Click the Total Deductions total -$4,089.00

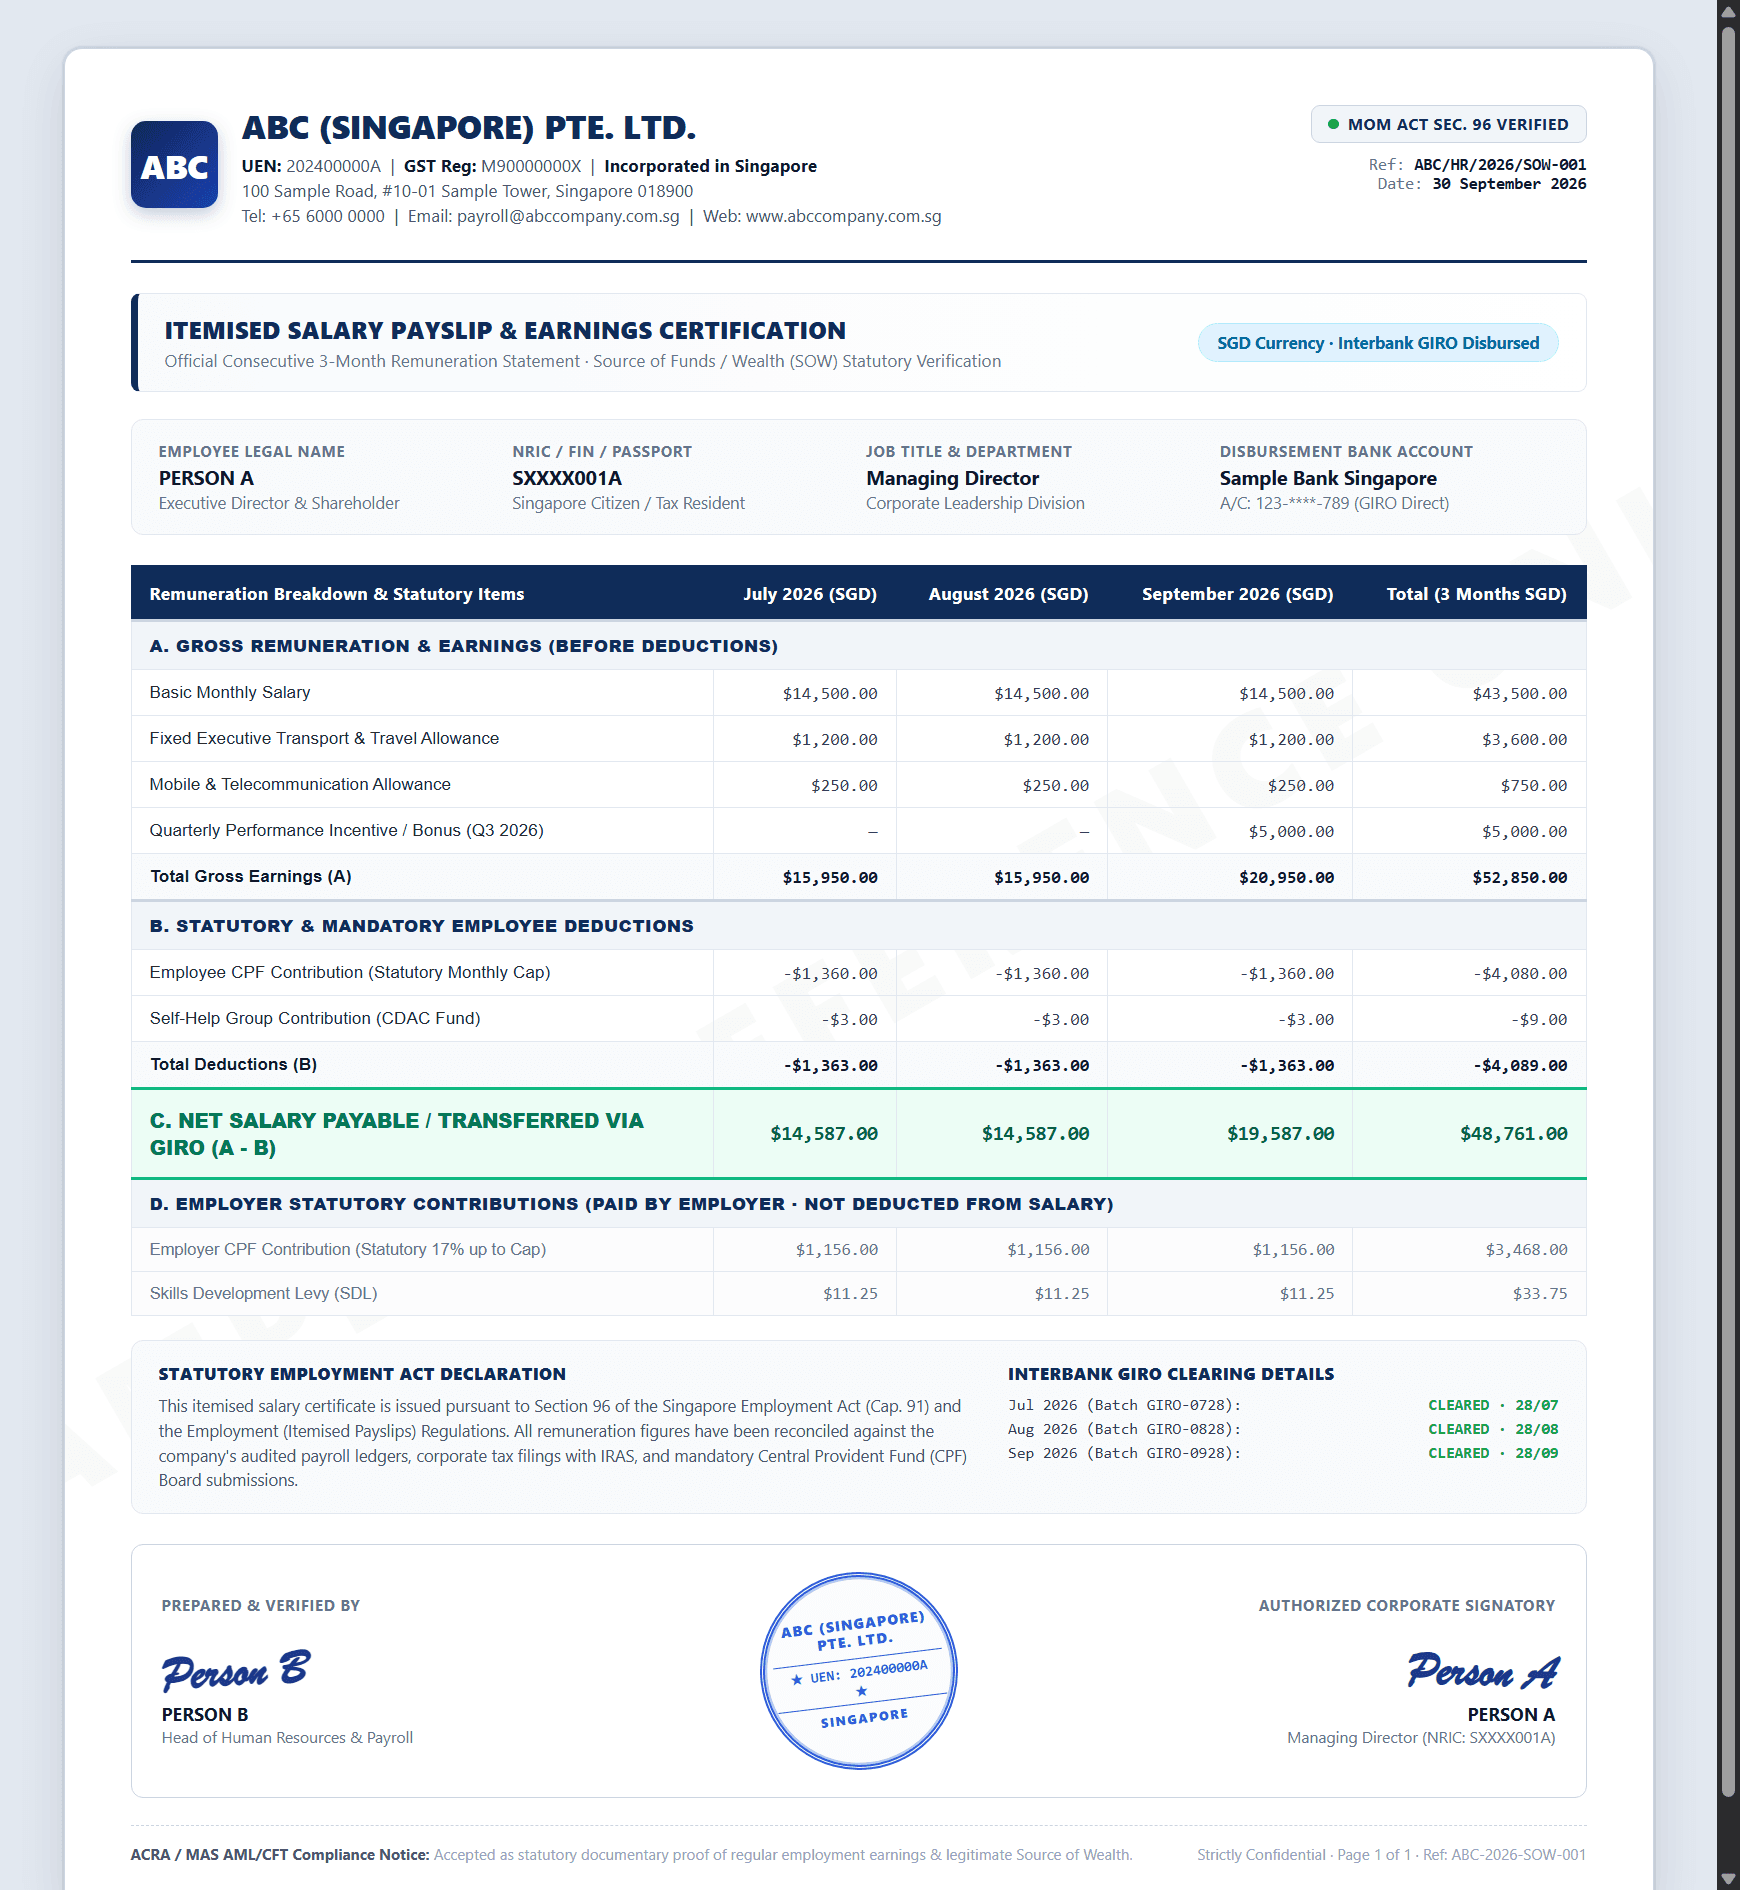pos(1520,1065)
